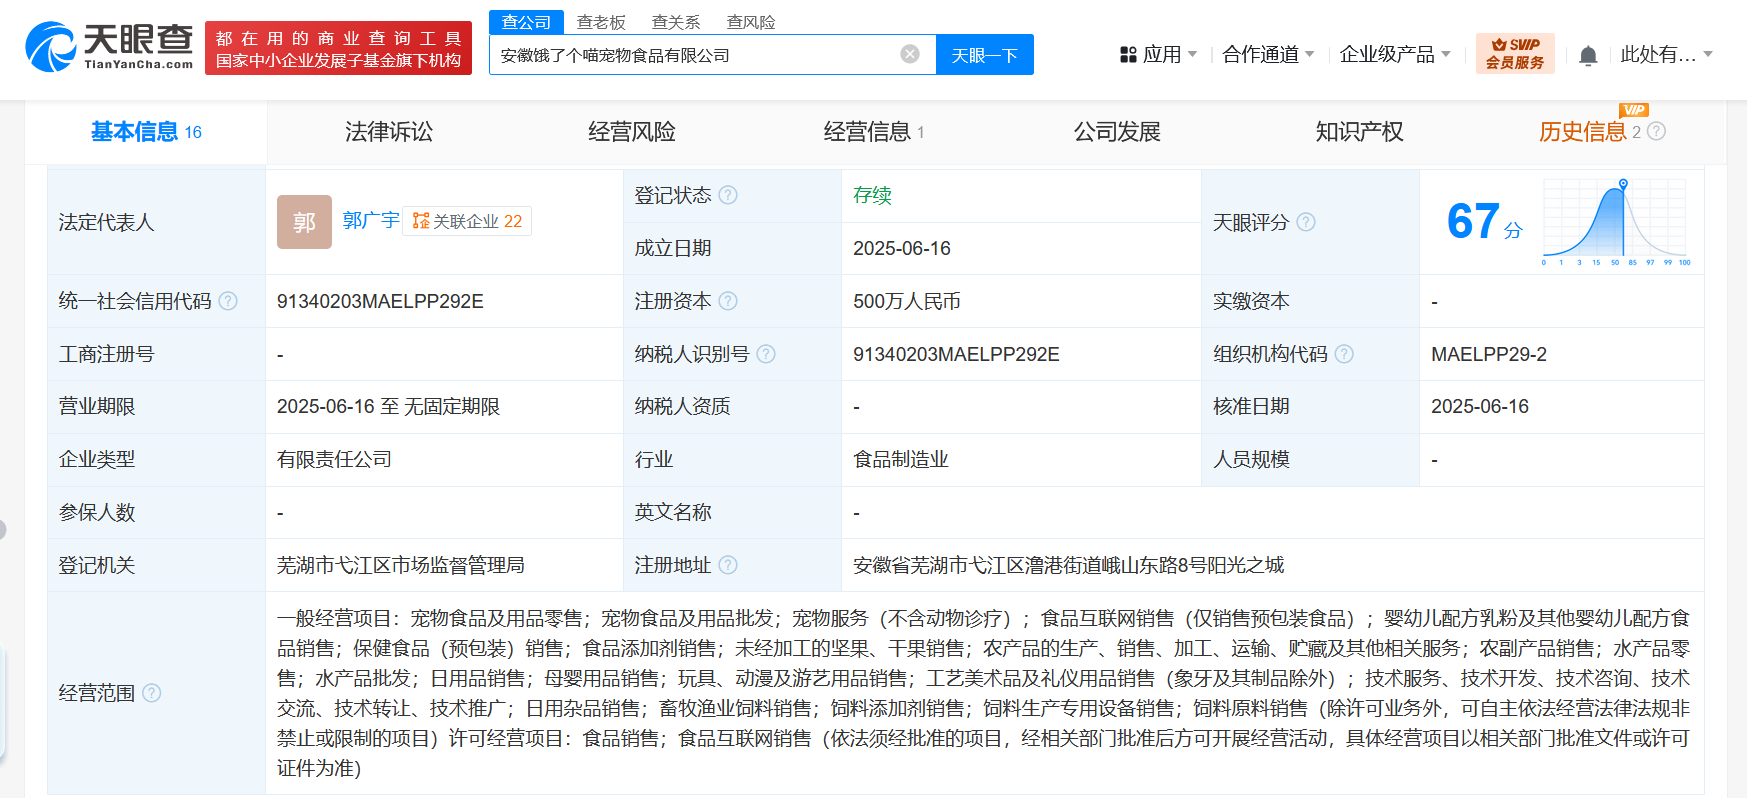Screen dimensions: 1747x798
Task: Switch to the 法律诉讼 tab
Action: pos(388,132)
